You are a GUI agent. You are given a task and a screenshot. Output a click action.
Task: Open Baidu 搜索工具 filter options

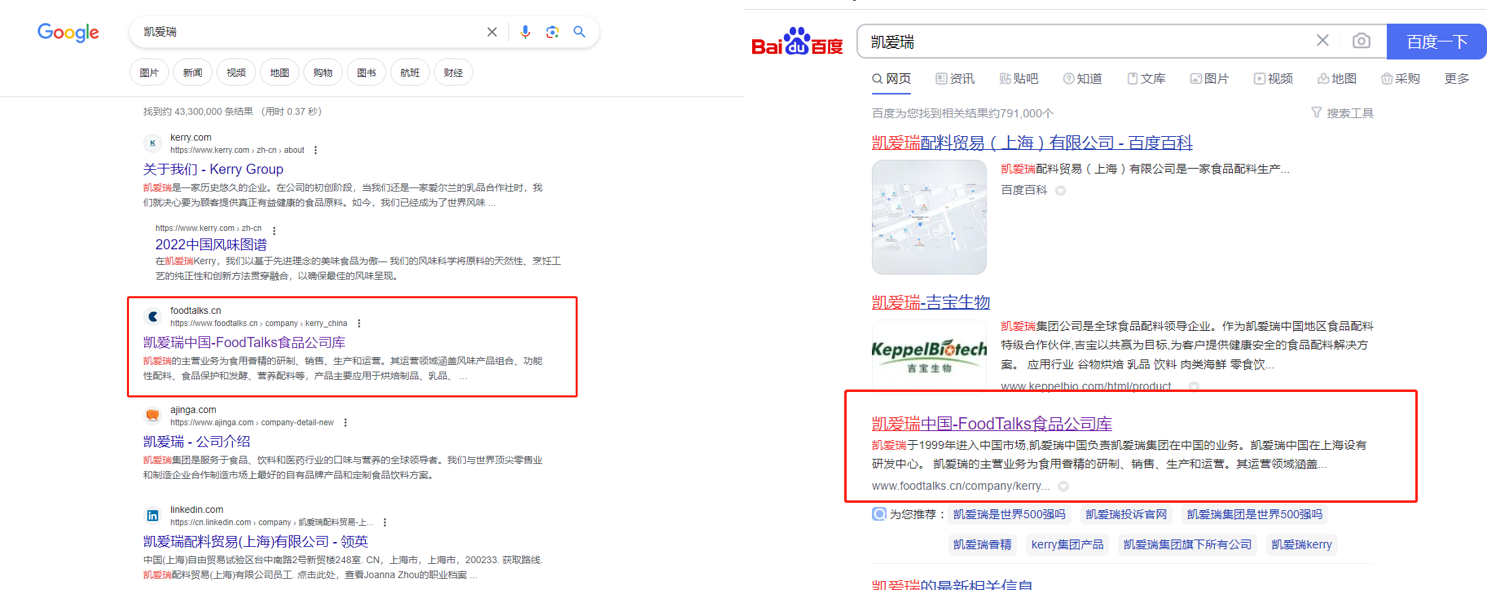point(1342,113)
